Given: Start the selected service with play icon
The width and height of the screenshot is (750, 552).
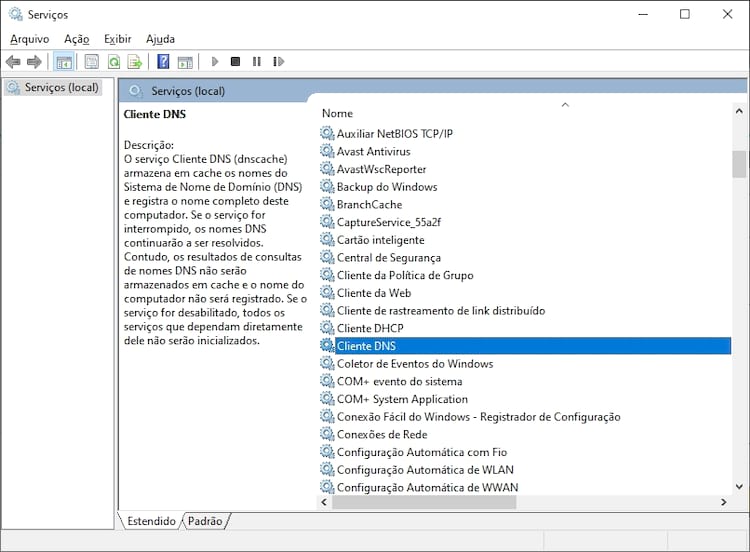Looking at the screenshot, I should (215, 62).
